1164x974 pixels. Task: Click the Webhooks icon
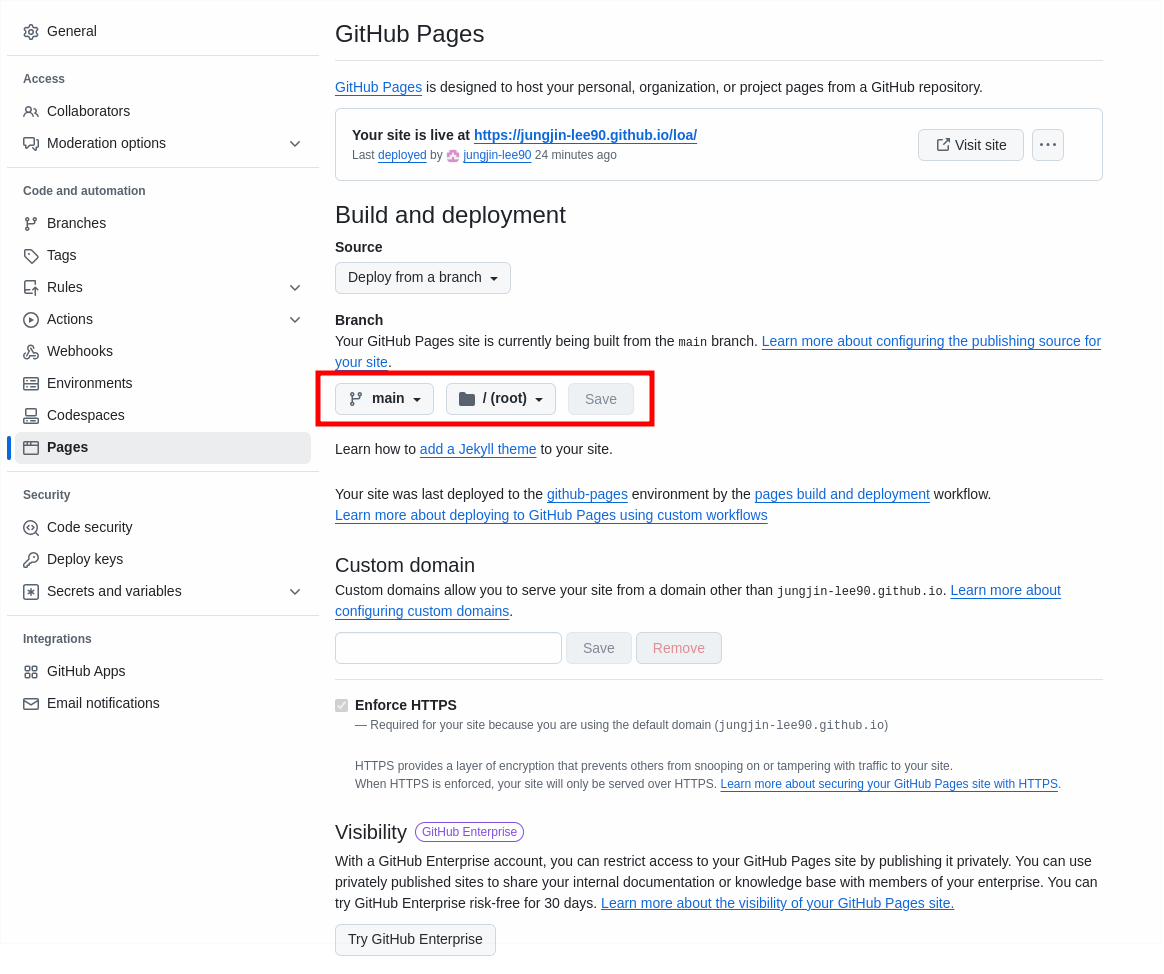click(x=30, y=351)
